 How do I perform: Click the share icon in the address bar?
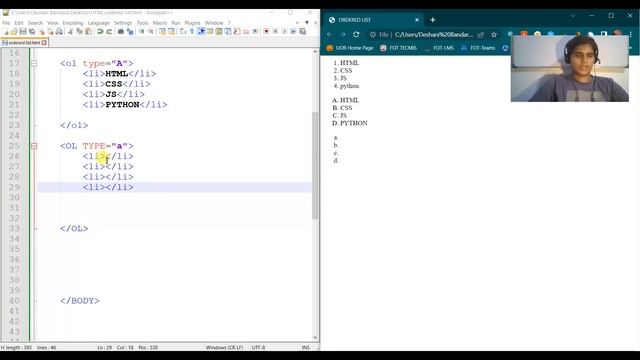click(481, 35)
